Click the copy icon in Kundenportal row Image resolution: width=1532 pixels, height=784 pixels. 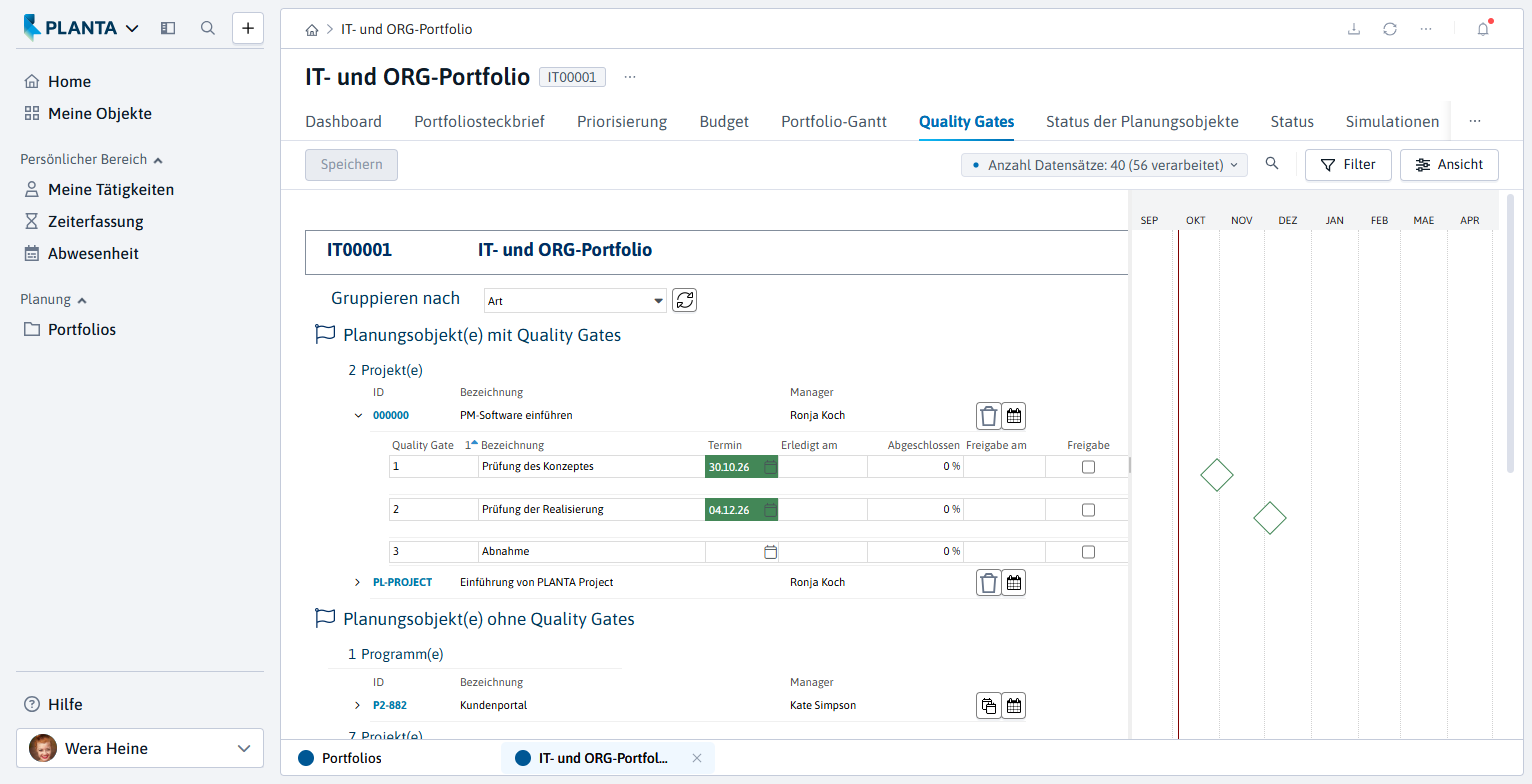[x=988, y=706]
